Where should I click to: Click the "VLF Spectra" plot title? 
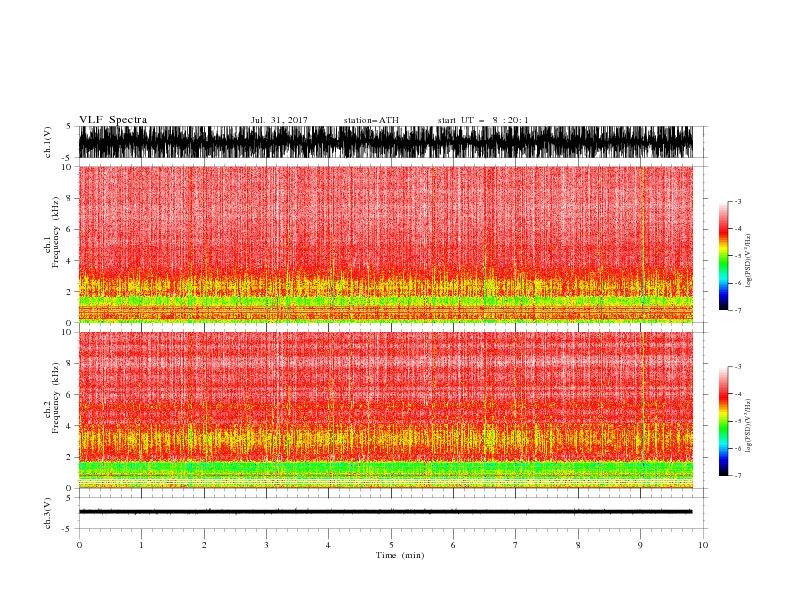[x=113, y=120]
